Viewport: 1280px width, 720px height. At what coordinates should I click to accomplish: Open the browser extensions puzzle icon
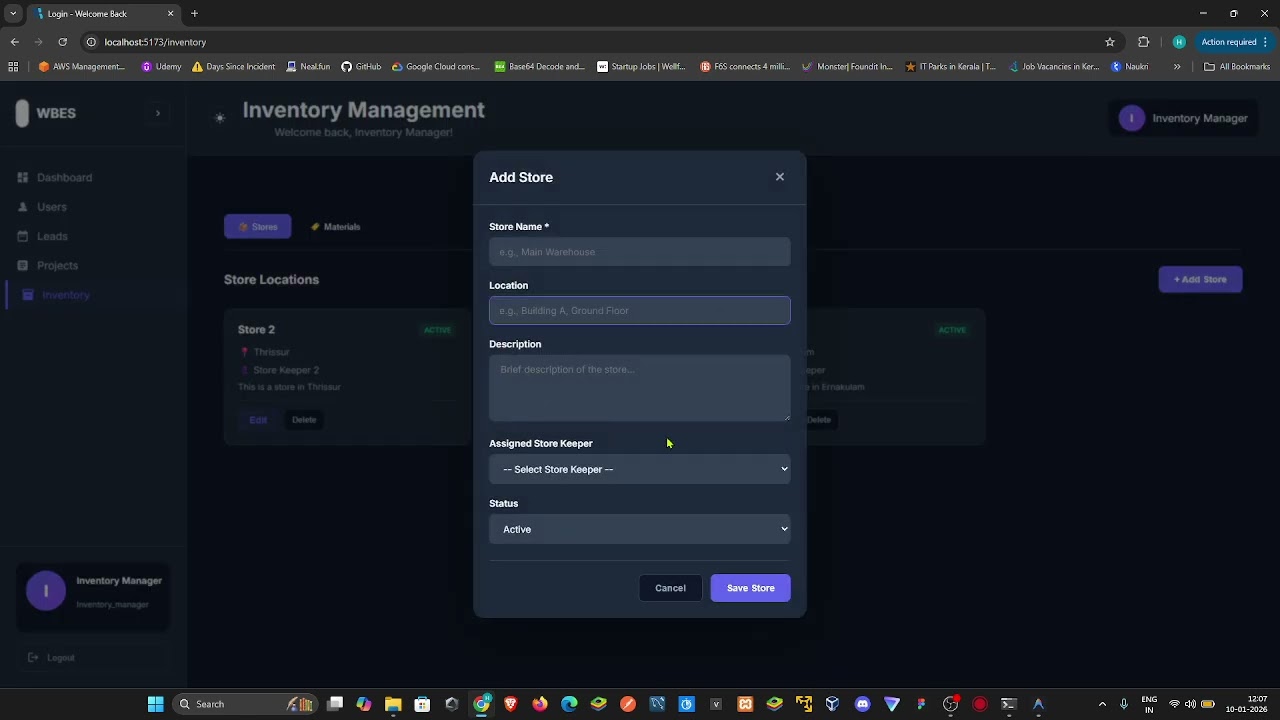[1144, 42]
